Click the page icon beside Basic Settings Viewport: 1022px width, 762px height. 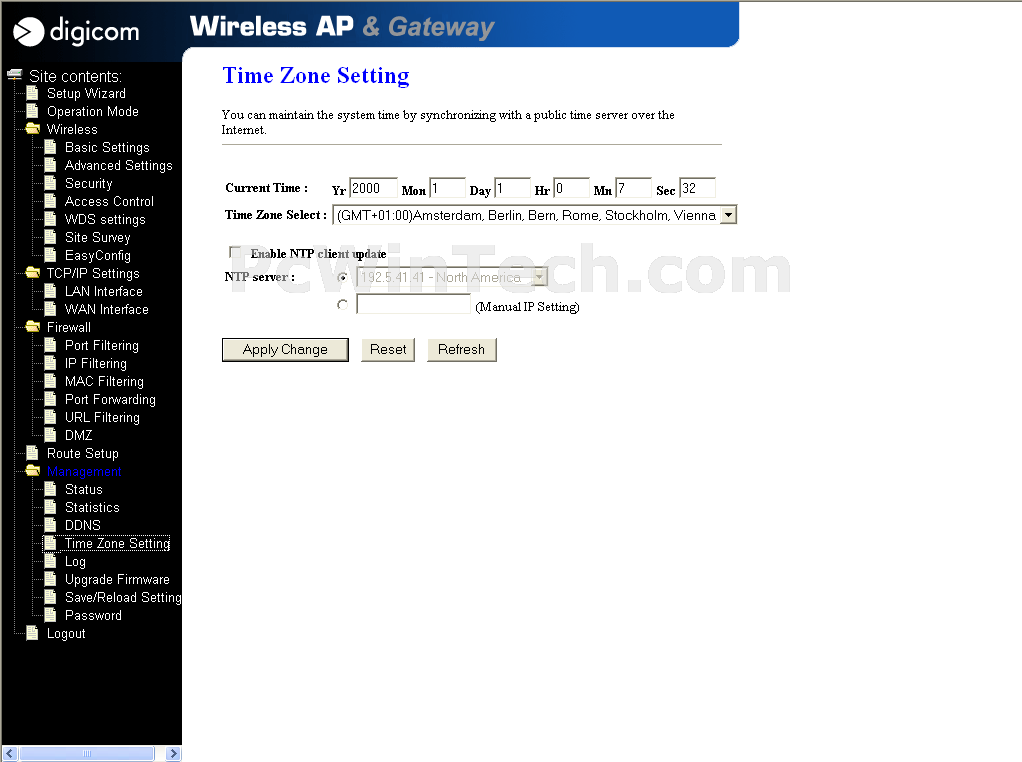(x=50, y=147)
